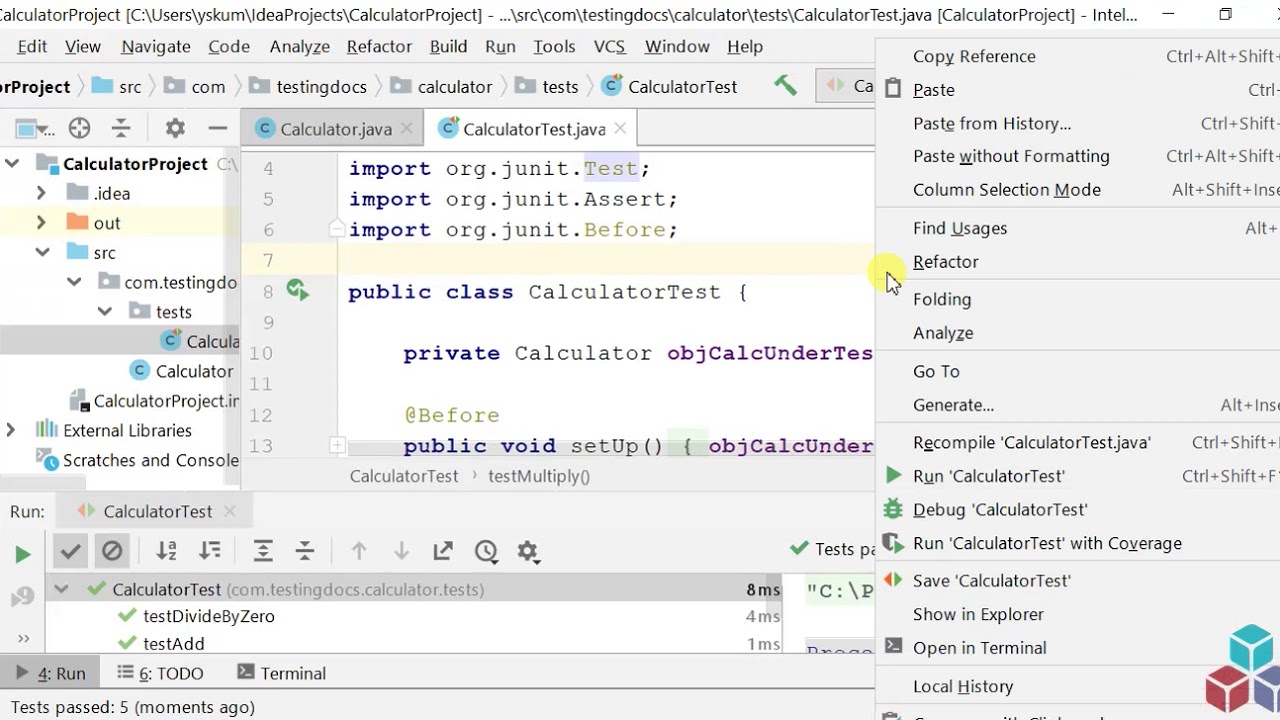Viewport: 1280px width, 720px height.
Task: Collapse the com.testingdocs package
Action: pos(74,283)
